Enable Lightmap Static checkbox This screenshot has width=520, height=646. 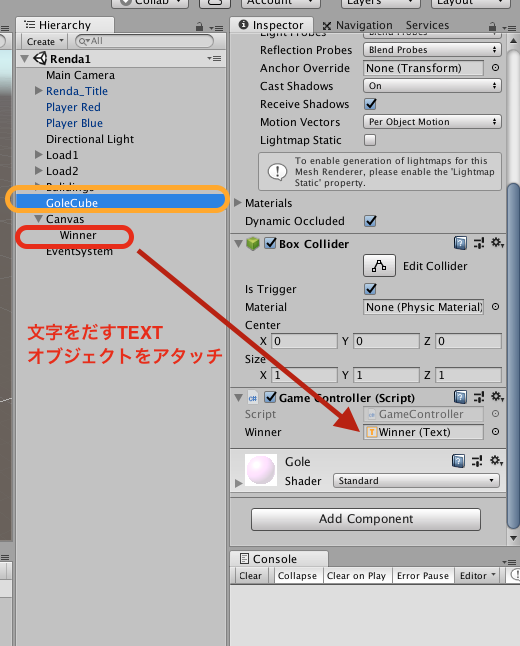(370, 140)
